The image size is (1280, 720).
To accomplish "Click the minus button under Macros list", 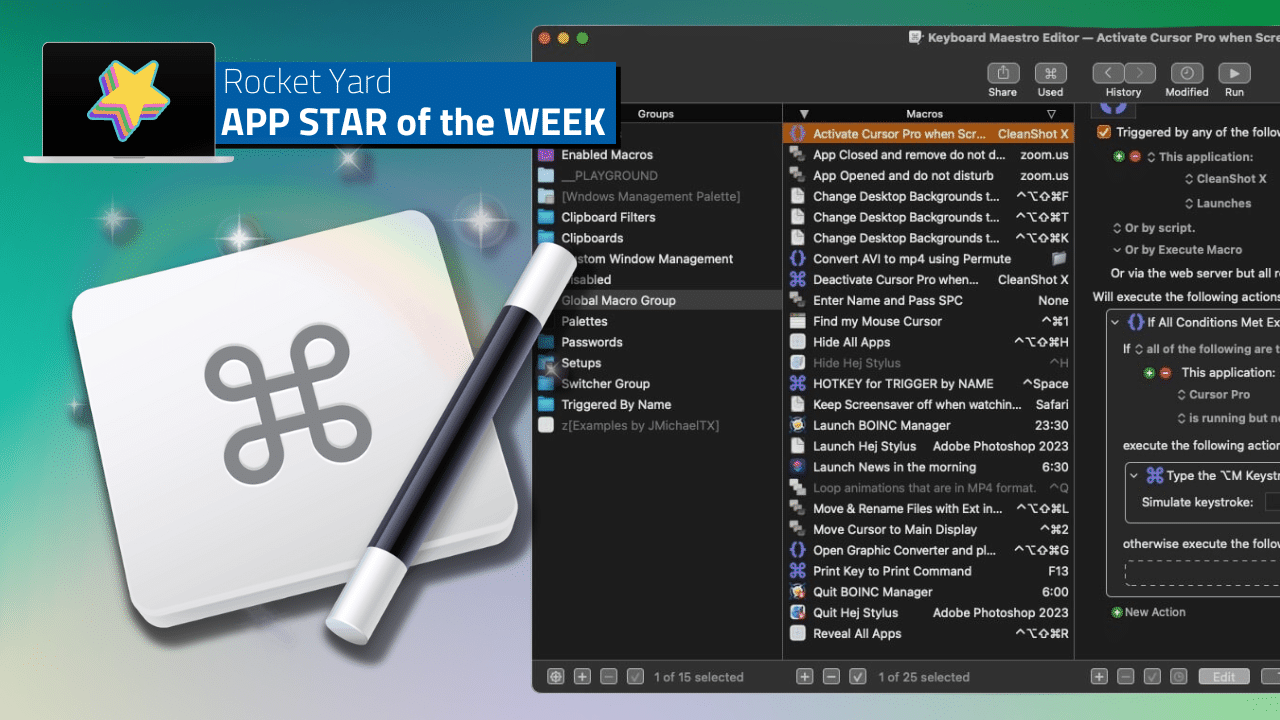I will tap(831, 677).
